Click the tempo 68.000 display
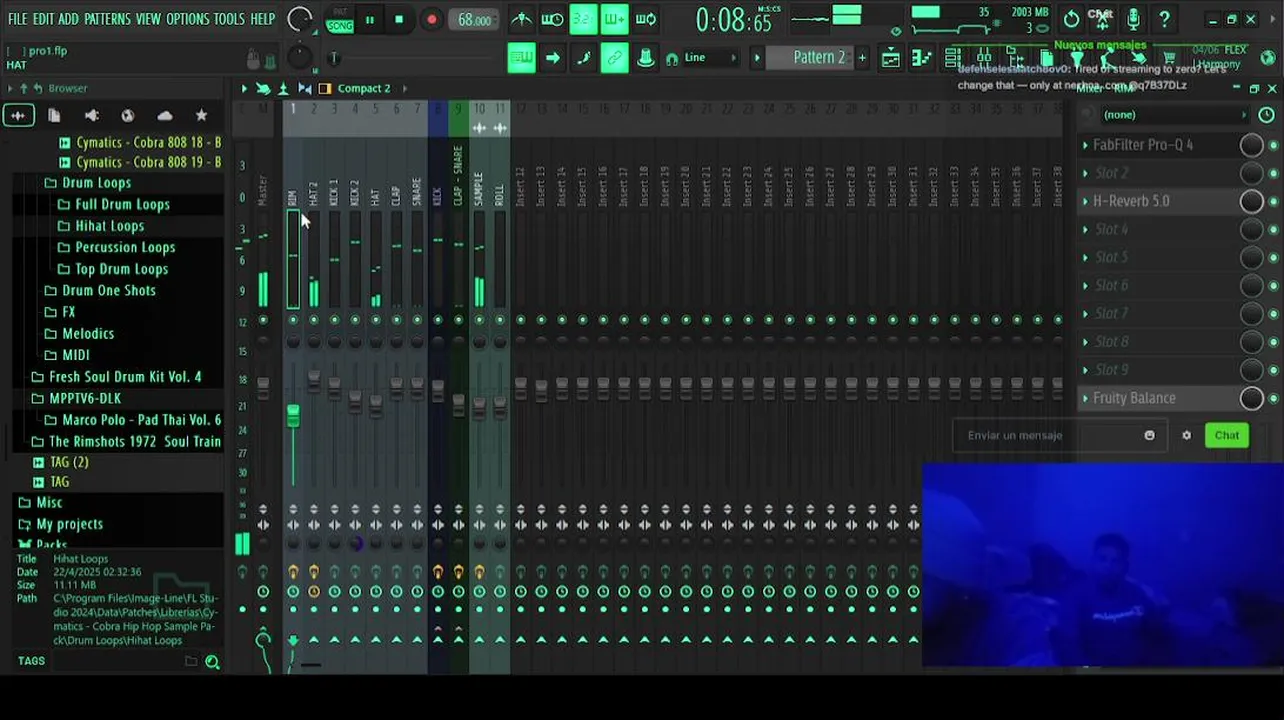The image size is (1284, 720). [x=474, y=20]
